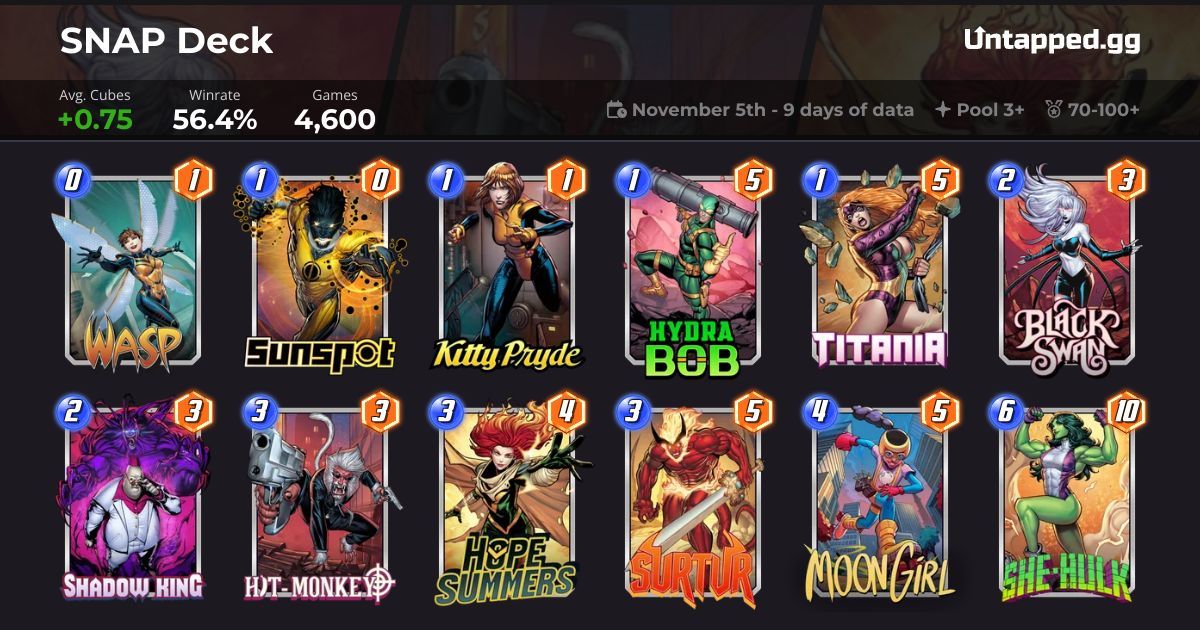
Task: Select the Kitty Pryde card
Action: 507,269
